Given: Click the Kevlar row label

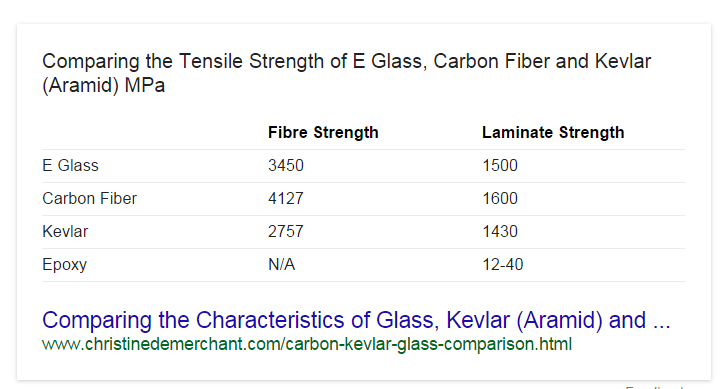Looking at the screenshot, I should [65, 232].
